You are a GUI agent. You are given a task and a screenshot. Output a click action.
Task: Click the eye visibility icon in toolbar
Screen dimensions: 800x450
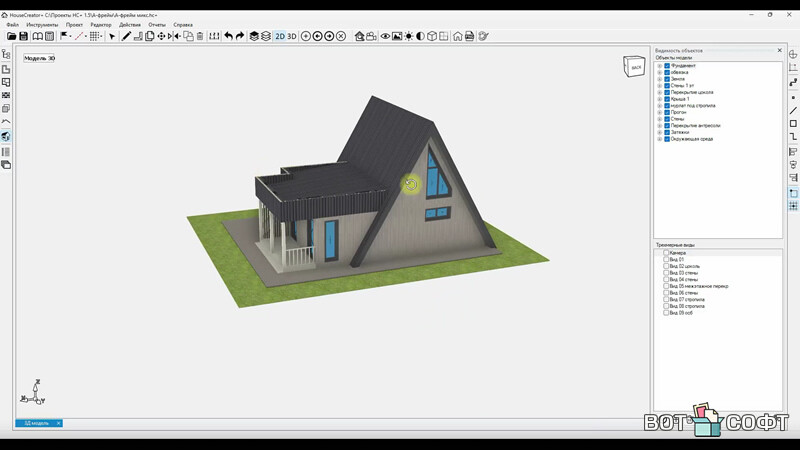coord(385,36)
